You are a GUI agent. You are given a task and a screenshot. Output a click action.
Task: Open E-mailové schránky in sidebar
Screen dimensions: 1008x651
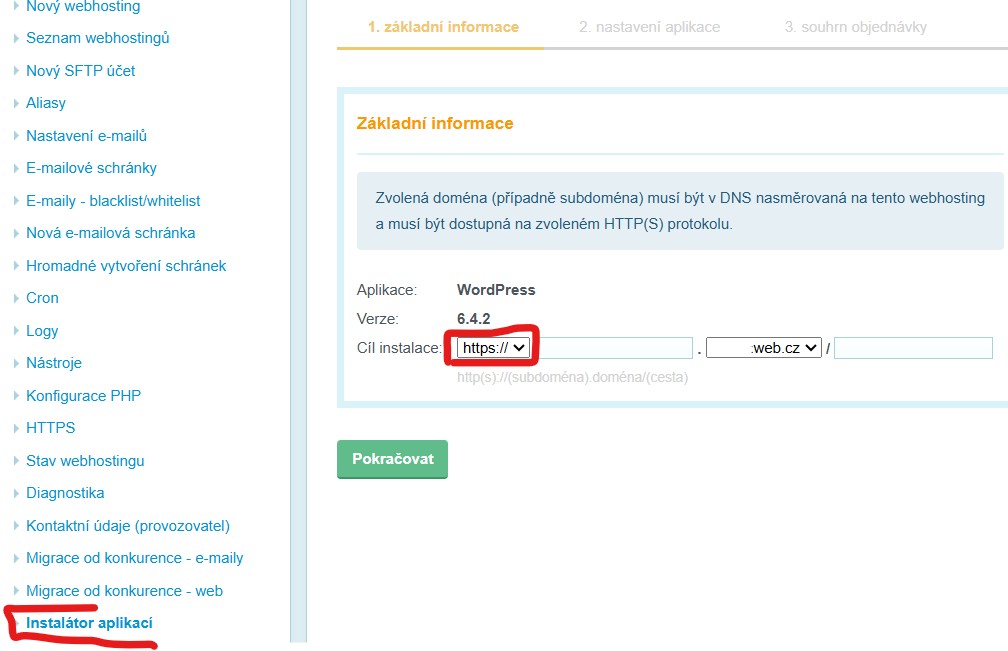coord(91,168)
